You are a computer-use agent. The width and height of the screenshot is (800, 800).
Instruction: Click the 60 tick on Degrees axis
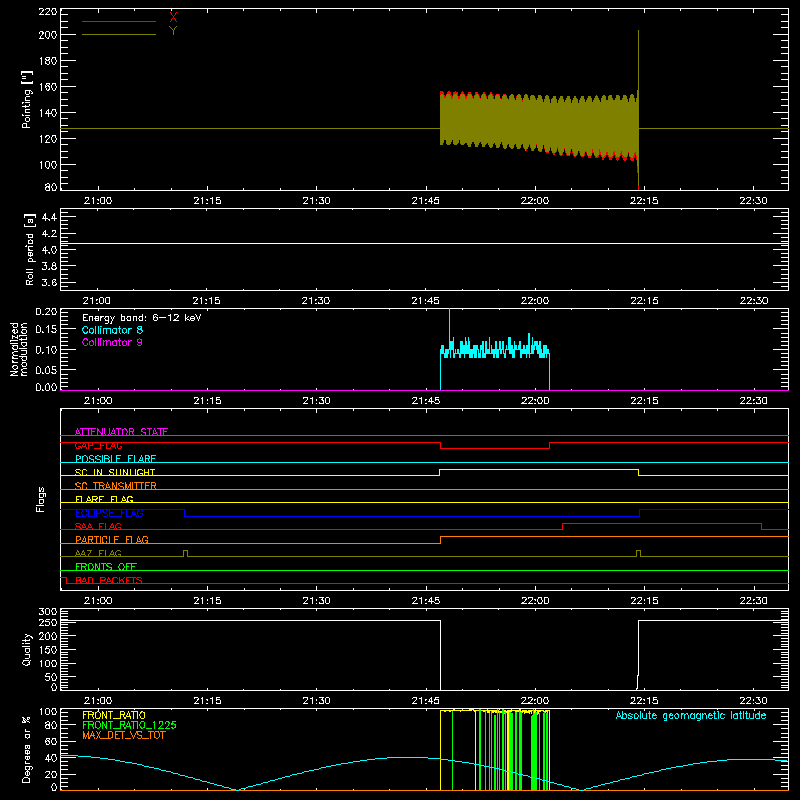point(51,741)
